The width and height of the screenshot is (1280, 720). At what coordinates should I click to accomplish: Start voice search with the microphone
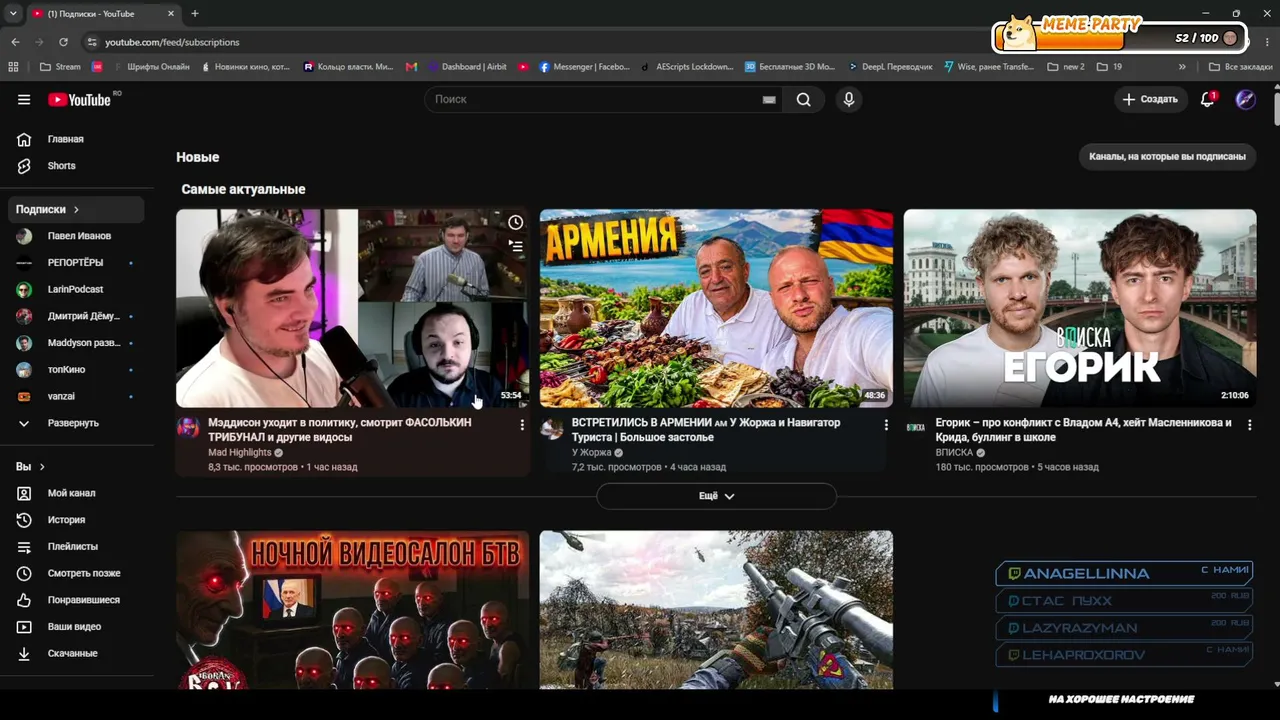pos(849,99)
